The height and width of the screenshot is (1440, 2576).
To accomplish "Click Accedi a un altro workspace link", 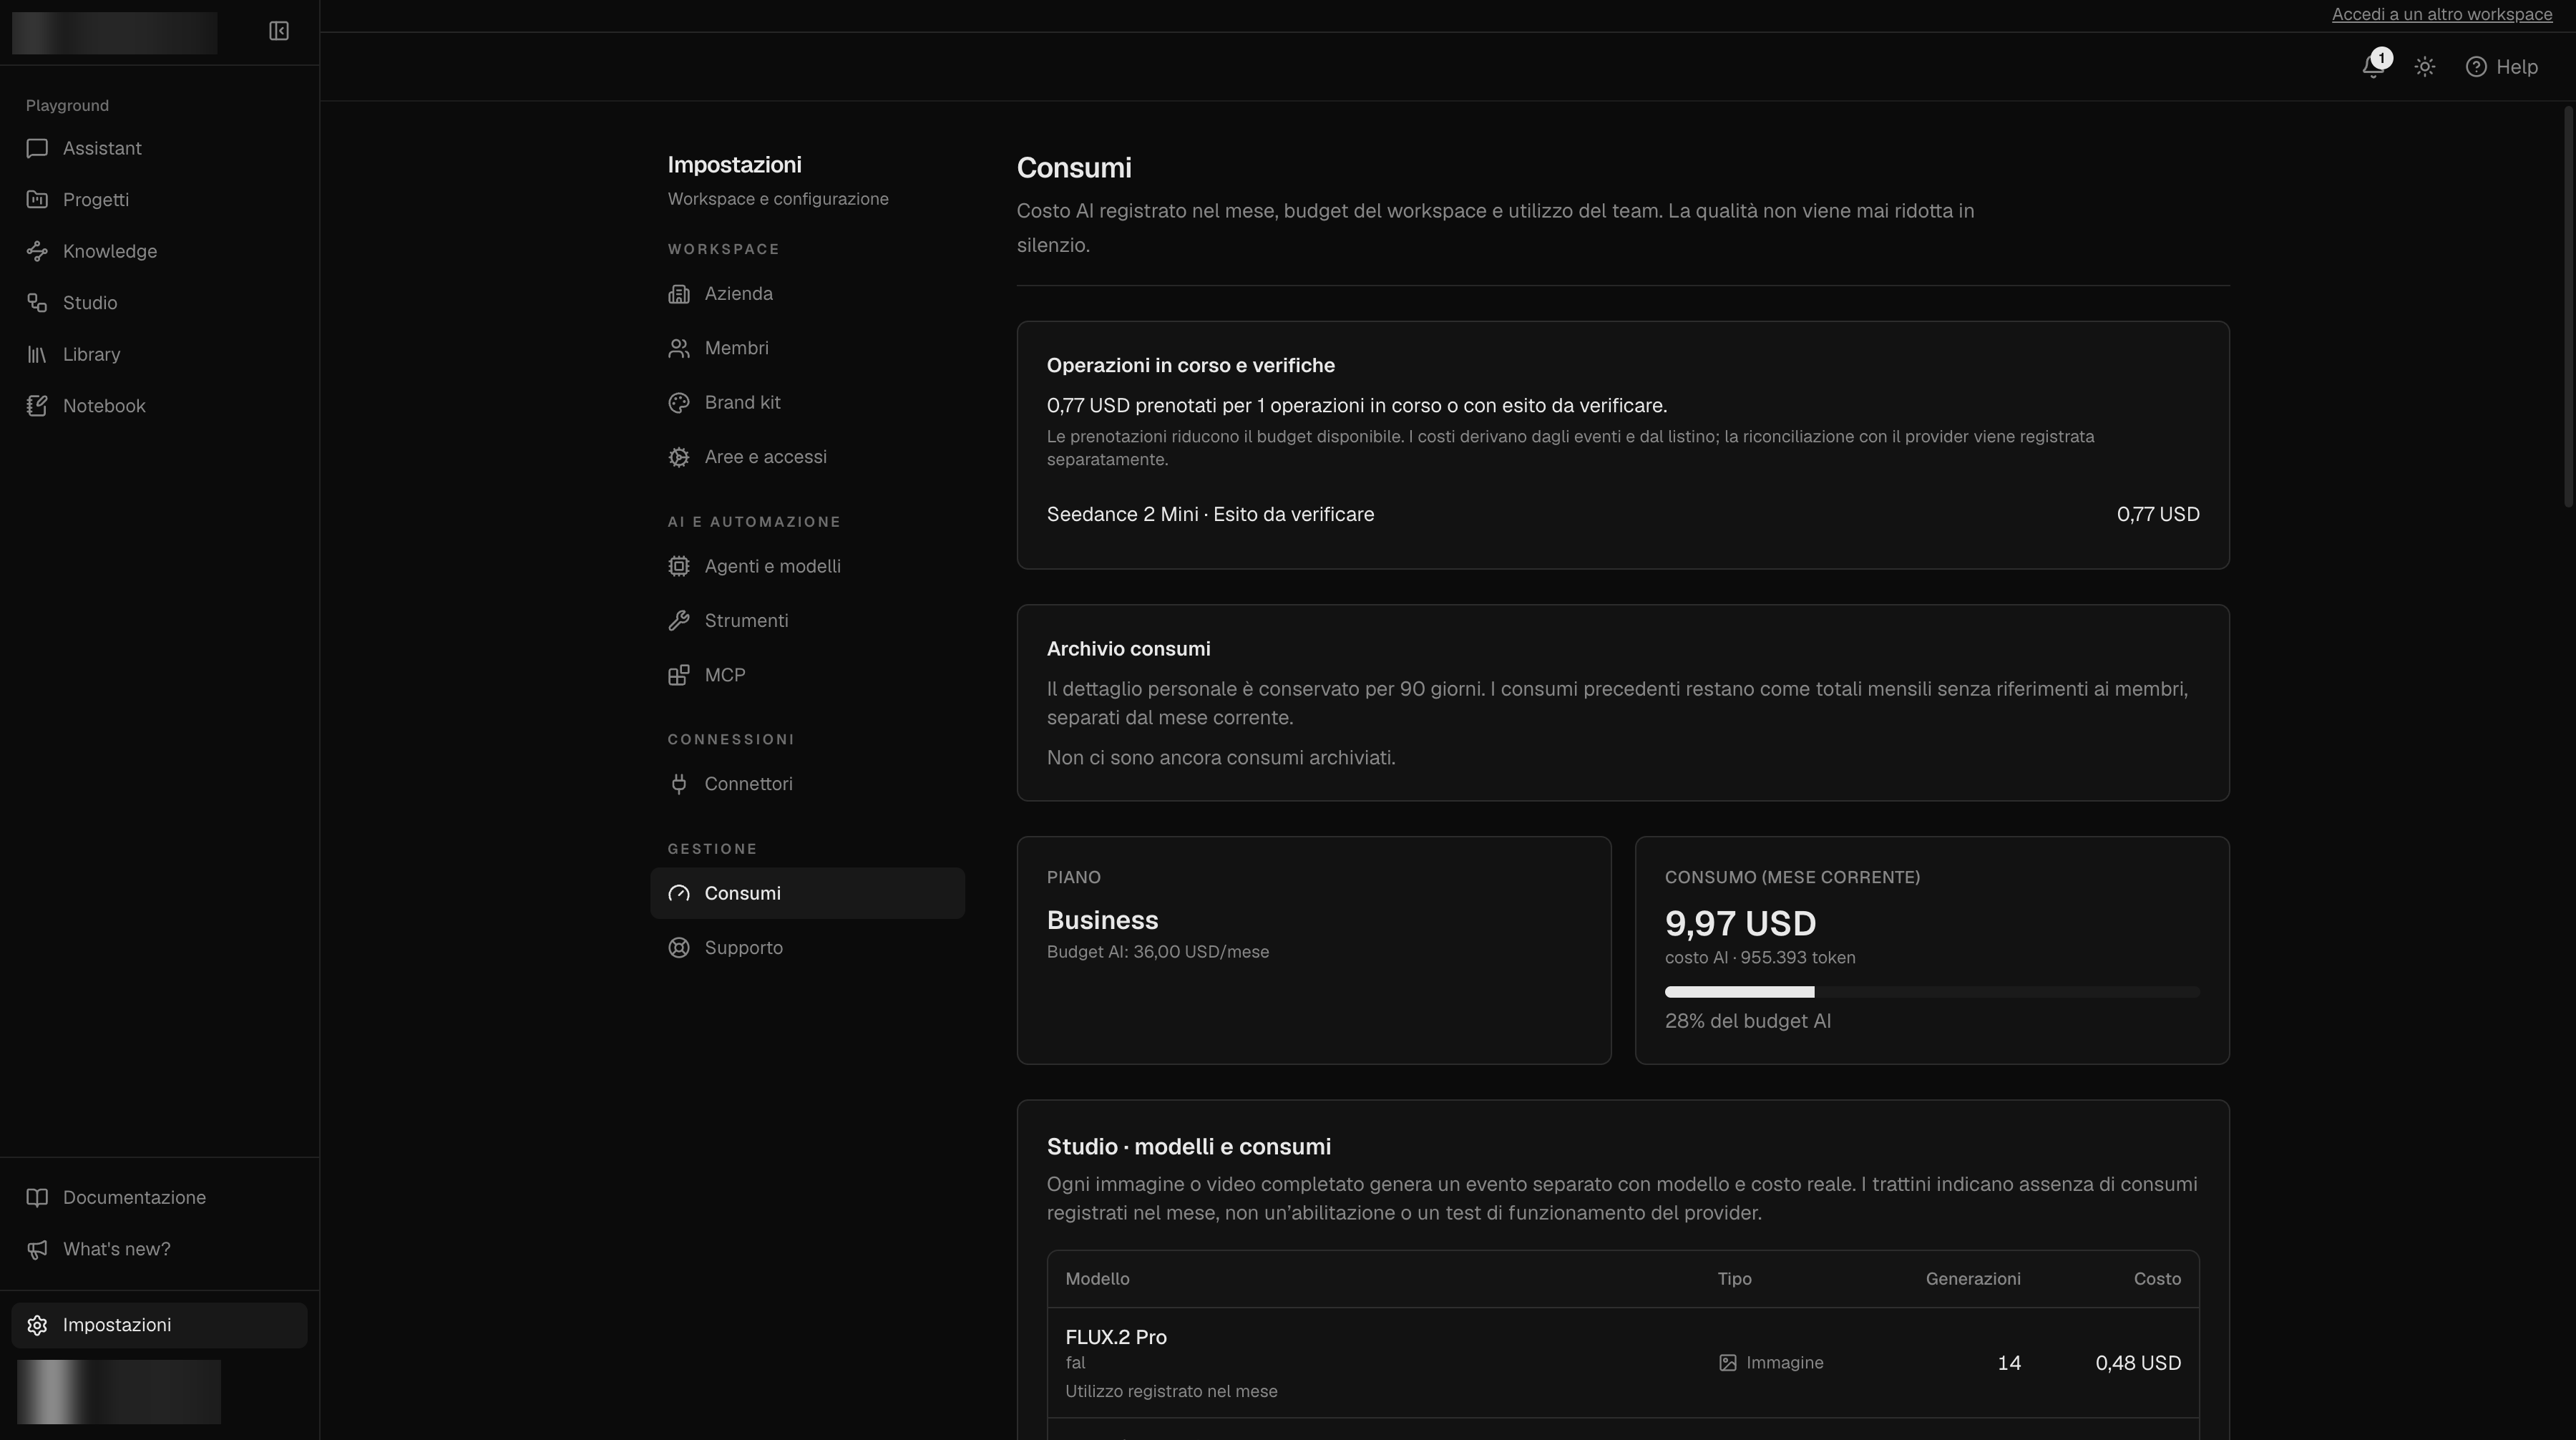I will 2441,14.
